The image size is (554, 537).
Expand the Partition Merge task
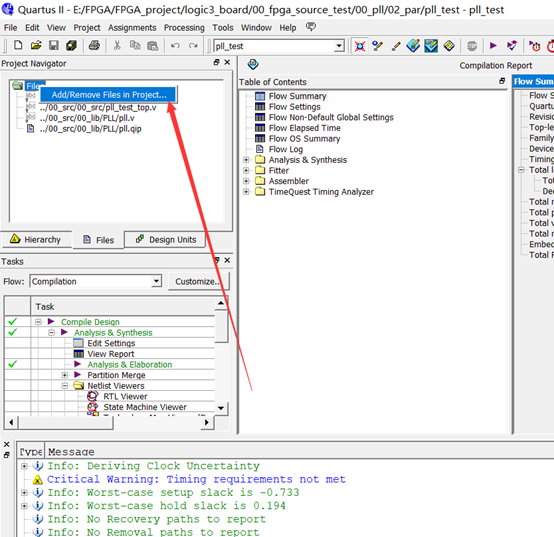point(65,375)
